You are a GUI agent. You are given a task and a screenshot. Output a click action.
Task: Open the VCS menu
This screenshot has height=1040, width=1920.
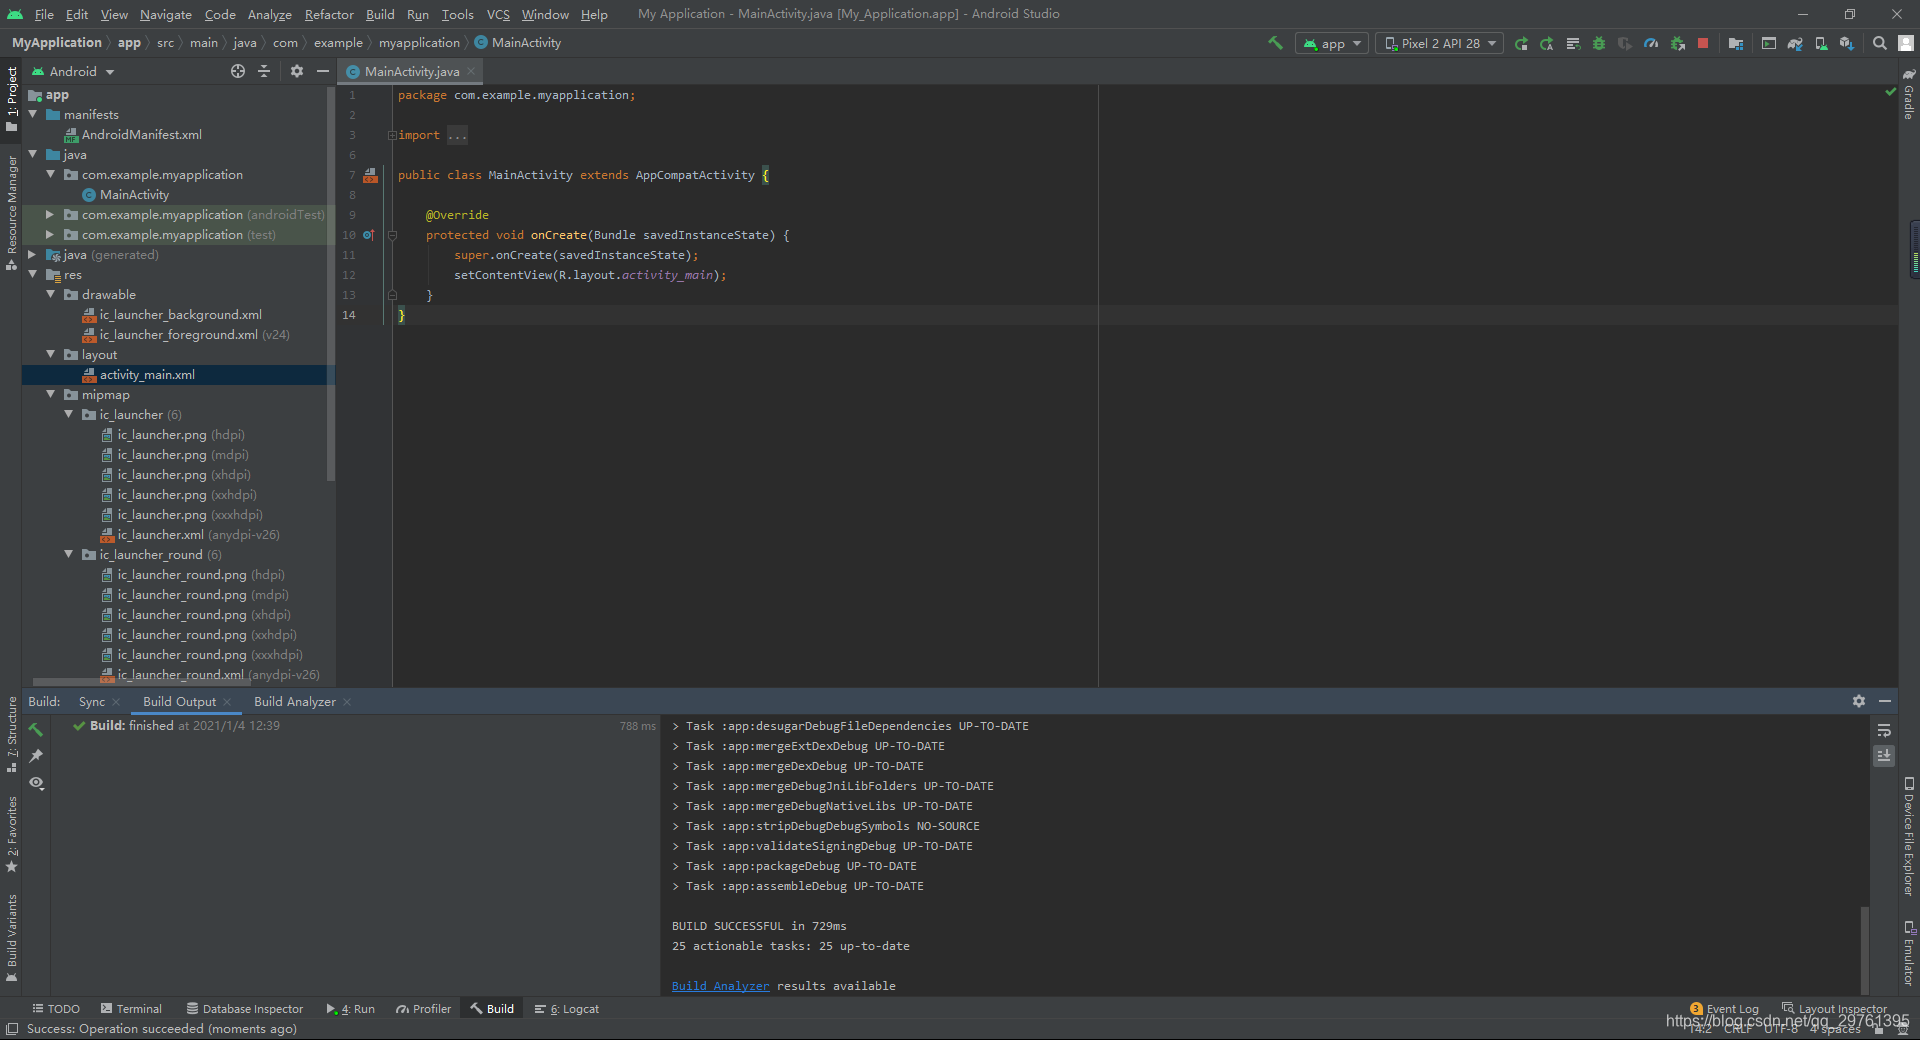click(x=498, y=14)
